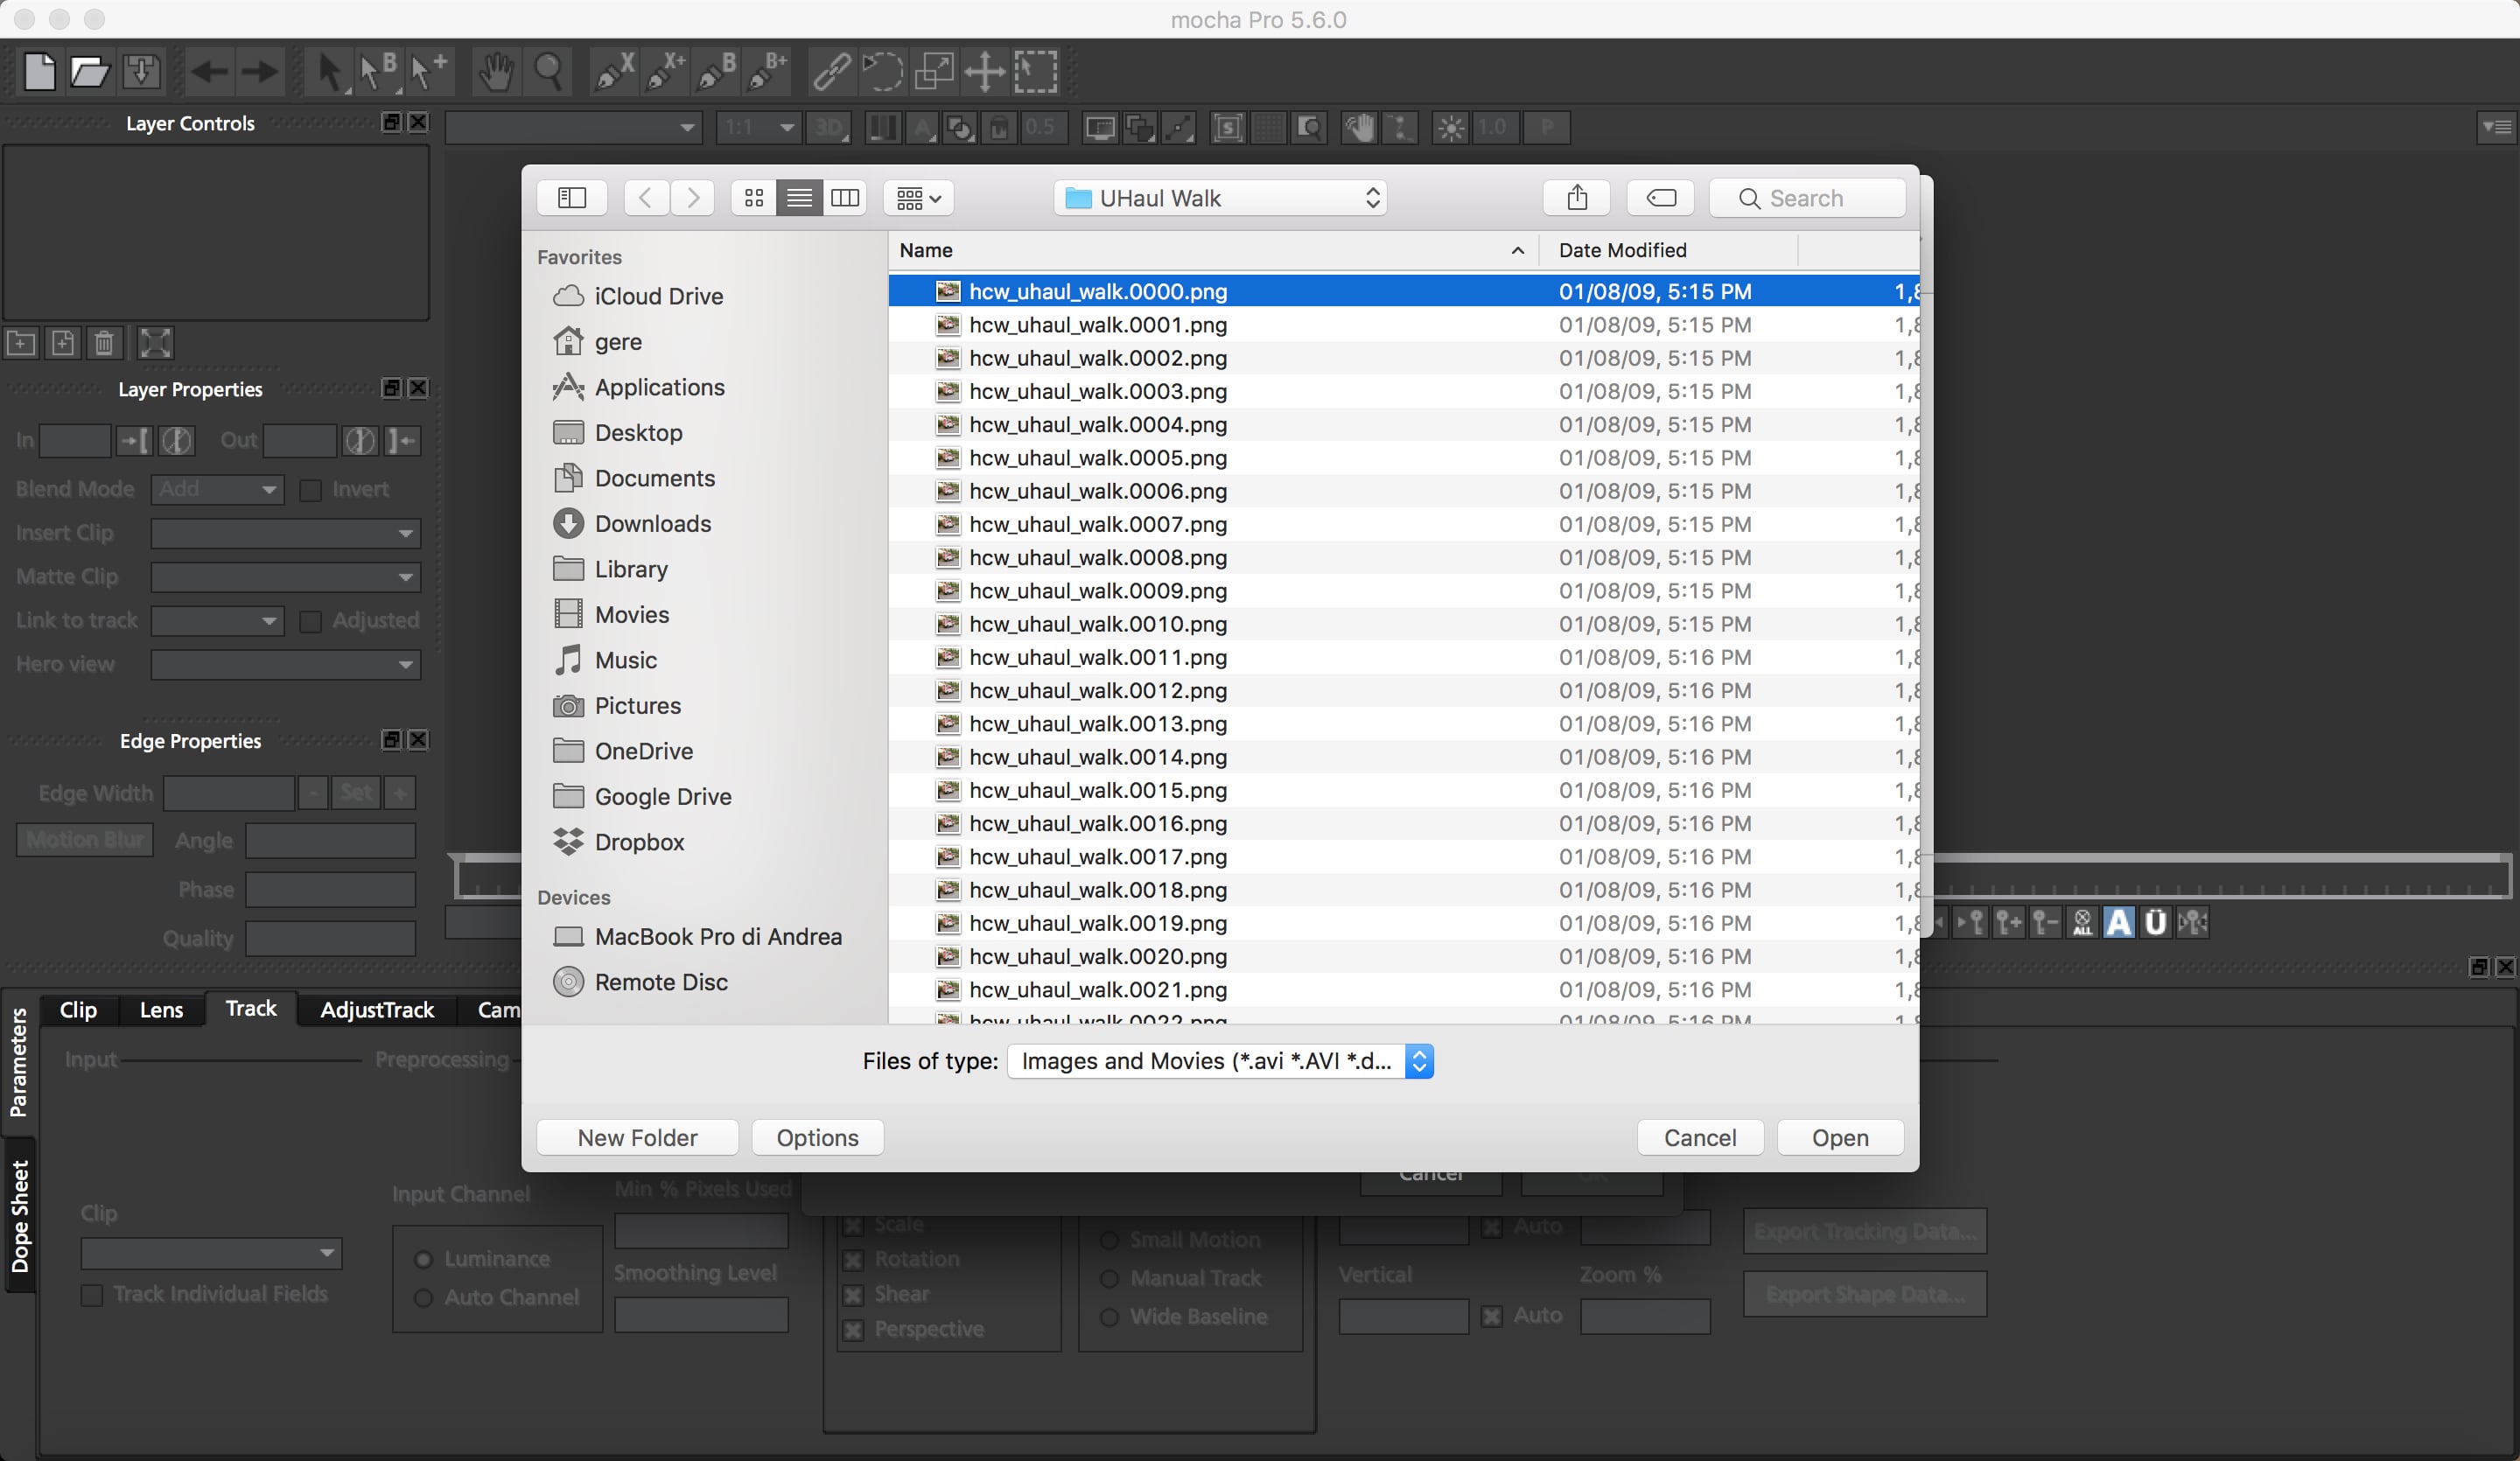2520x1461 pixels.
Task: Click the Open button in dialog
Action: [x=1839, y=1138]
